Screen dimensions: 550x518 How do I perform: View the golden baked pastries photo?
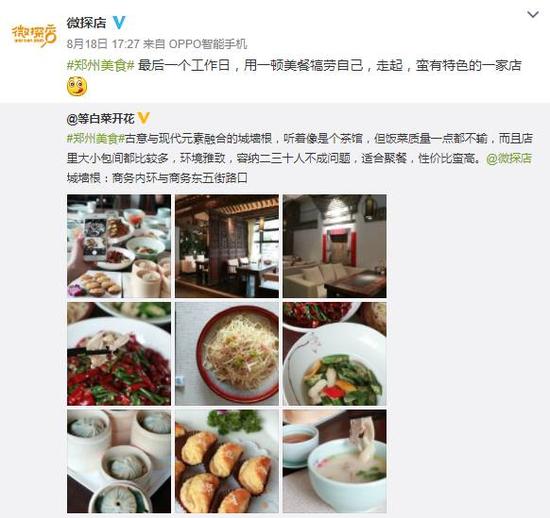pos(227,462)
